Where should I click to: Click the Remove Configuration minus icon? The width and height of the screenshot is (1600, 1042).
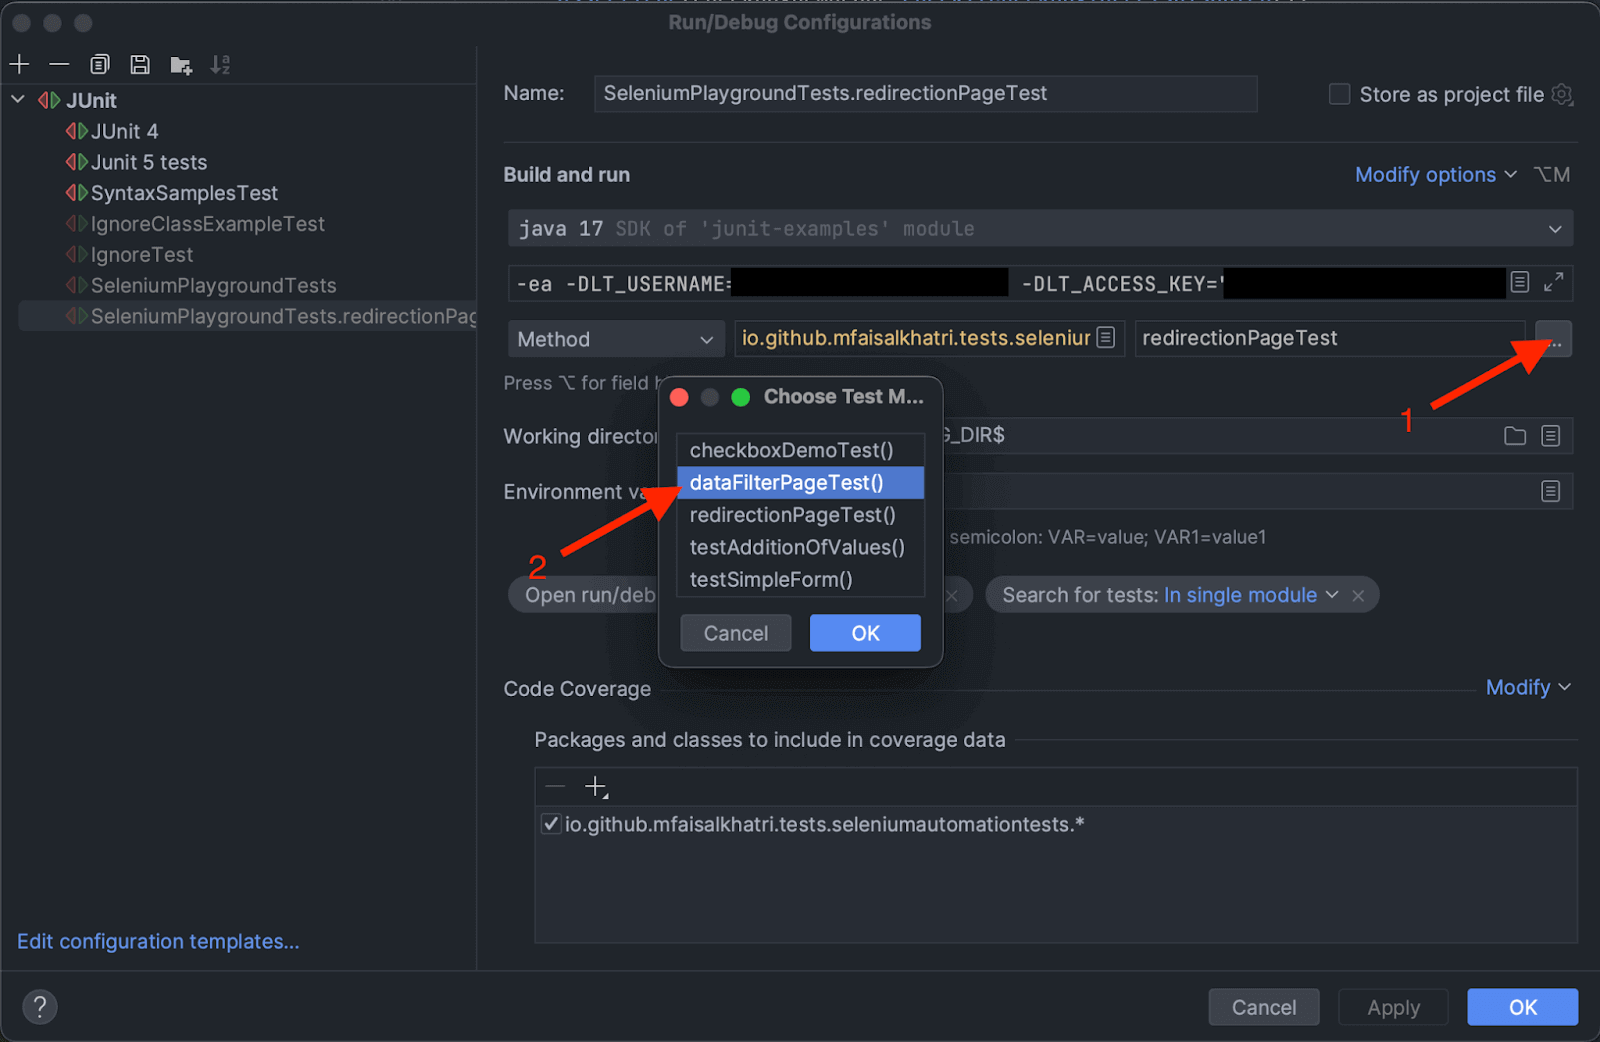click(x=59, y=65)
